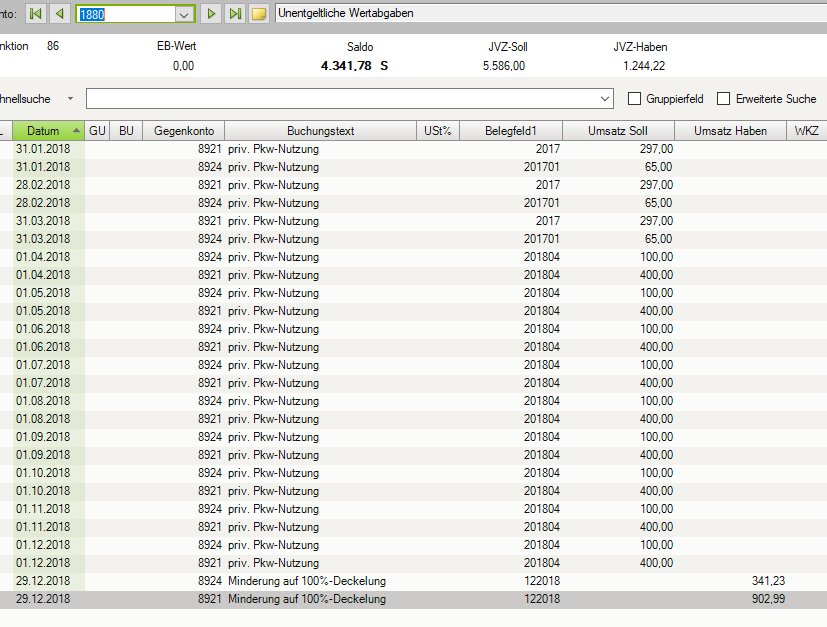Click Buchungstext of the 902,99 row
The height and width of the screenshot is (627, 827).
click(x=307, y=599)
